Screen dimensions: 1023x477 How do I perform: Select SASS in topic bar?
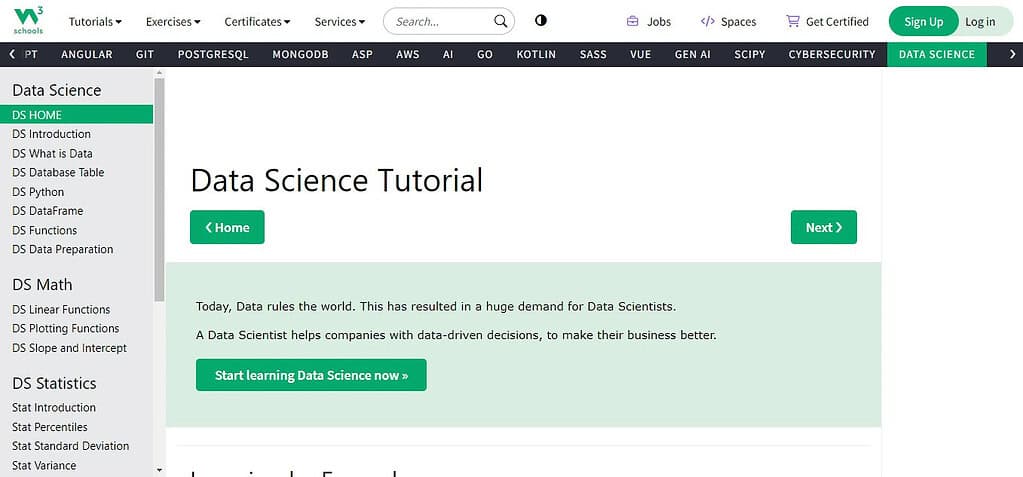pyautogui.click(x=593, y=54)
